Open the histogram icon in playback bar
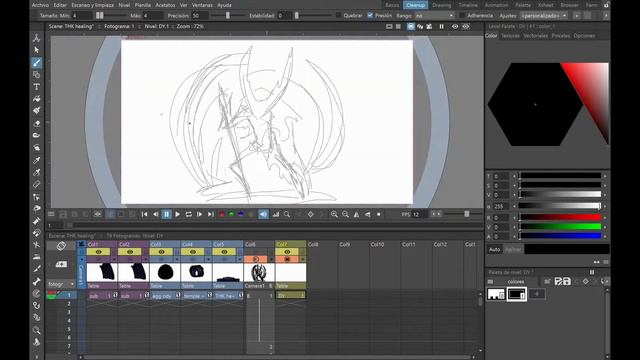The image size is (640, 360). 276,214
